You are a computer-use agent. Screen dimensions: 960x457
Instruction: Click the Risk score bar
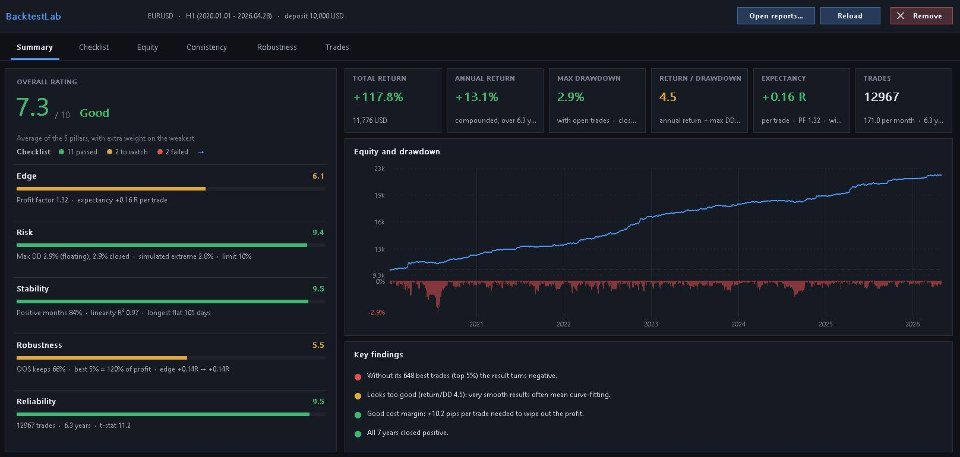tap(170, 245)
